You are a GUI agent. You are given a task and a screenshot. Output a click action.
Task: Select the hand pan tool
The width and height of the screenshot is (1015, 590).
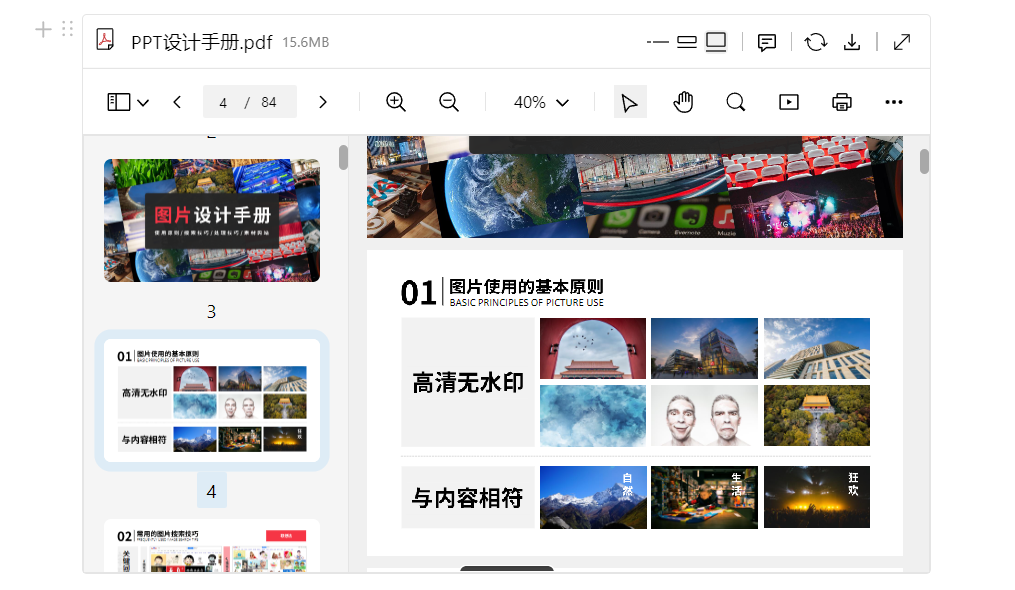[684, 101]
